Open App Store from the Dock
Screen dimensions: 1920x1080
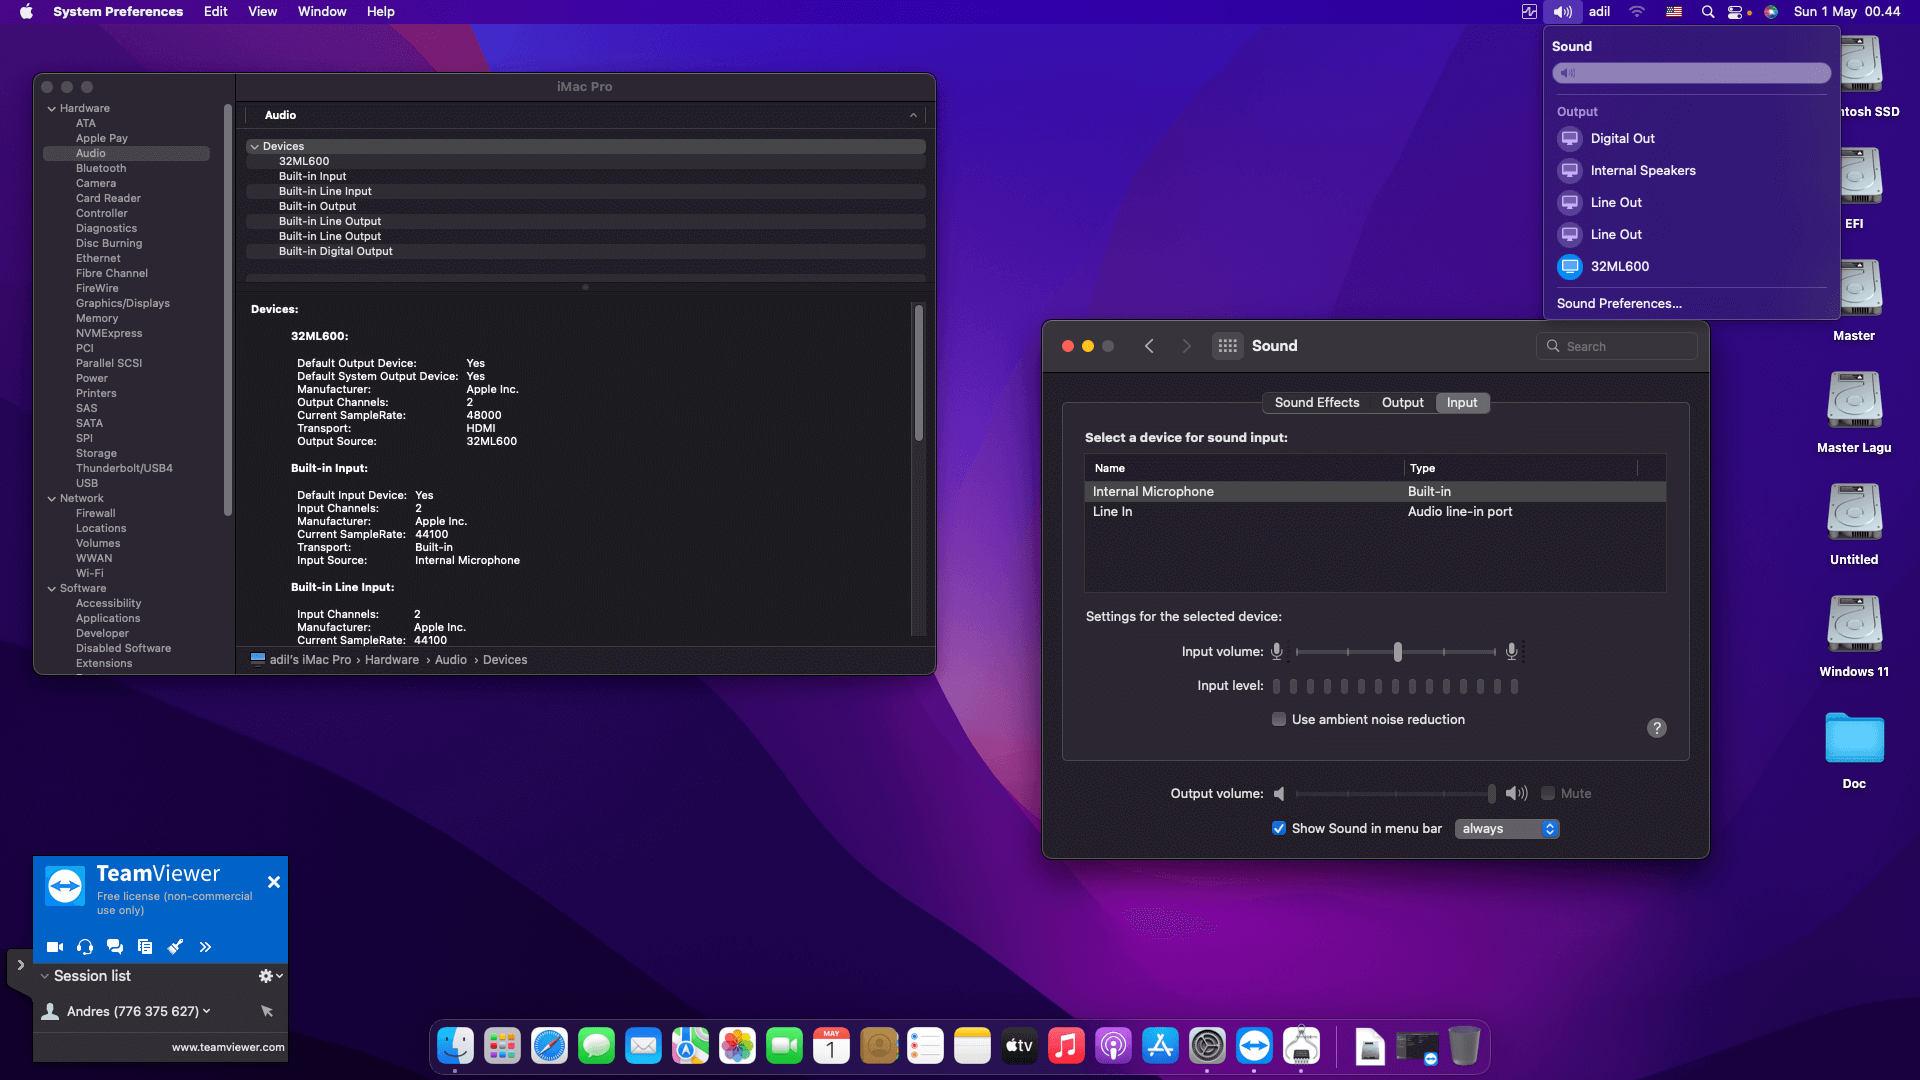pyautogui.click(x=1160, y=1046)
